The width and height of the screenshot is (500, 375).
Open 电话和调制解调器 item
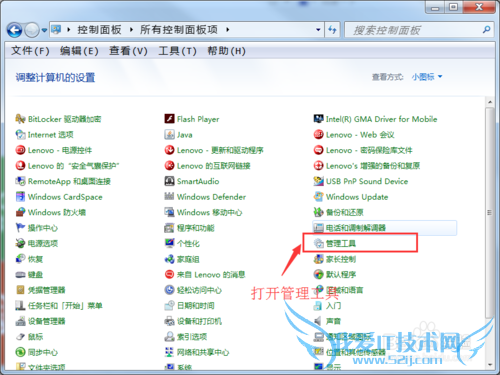click(x=385, y=228)
